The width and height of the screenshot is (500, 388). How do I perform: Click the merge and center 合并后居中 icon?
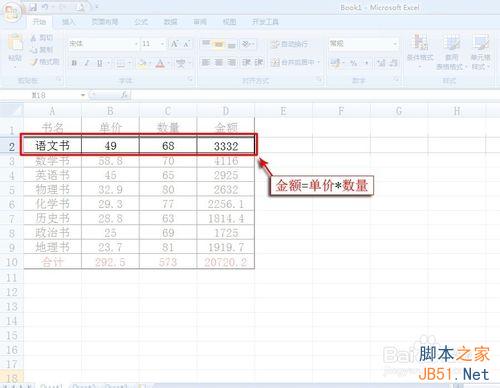(x=275, y=62)
